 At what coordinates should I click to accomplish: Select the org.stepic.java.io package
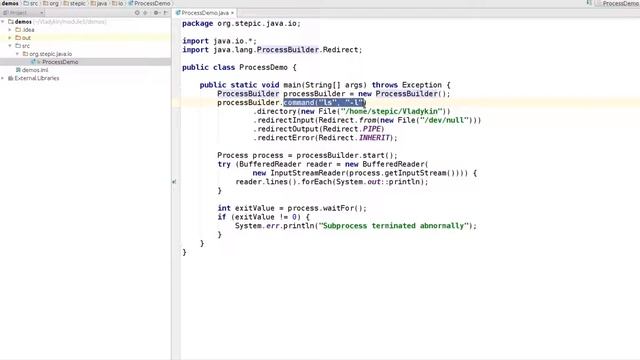[x=51, y=54]
